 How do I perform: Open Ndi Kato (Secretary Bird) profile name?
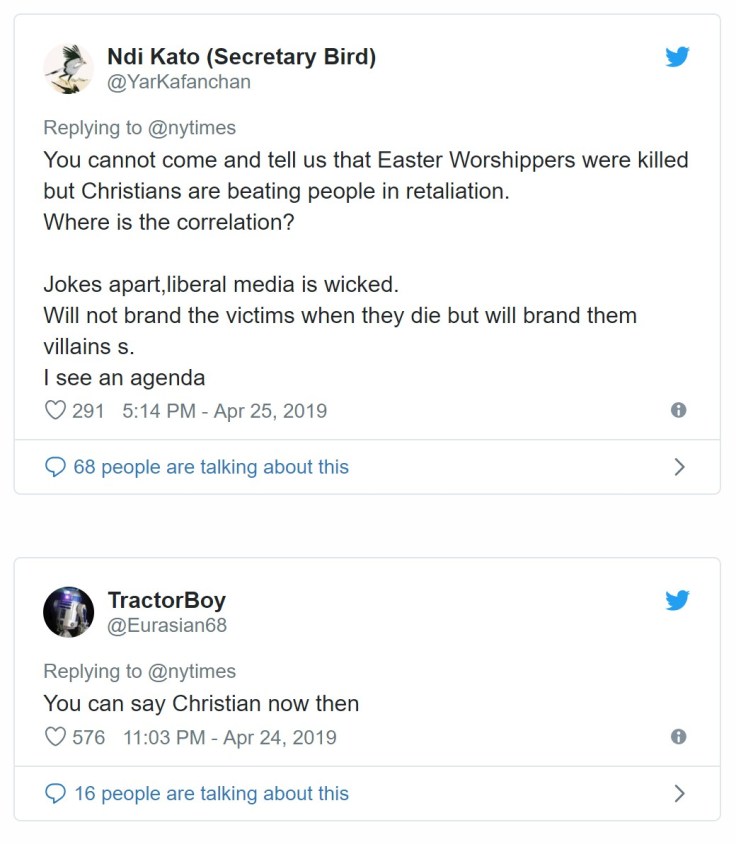(241, 56)
